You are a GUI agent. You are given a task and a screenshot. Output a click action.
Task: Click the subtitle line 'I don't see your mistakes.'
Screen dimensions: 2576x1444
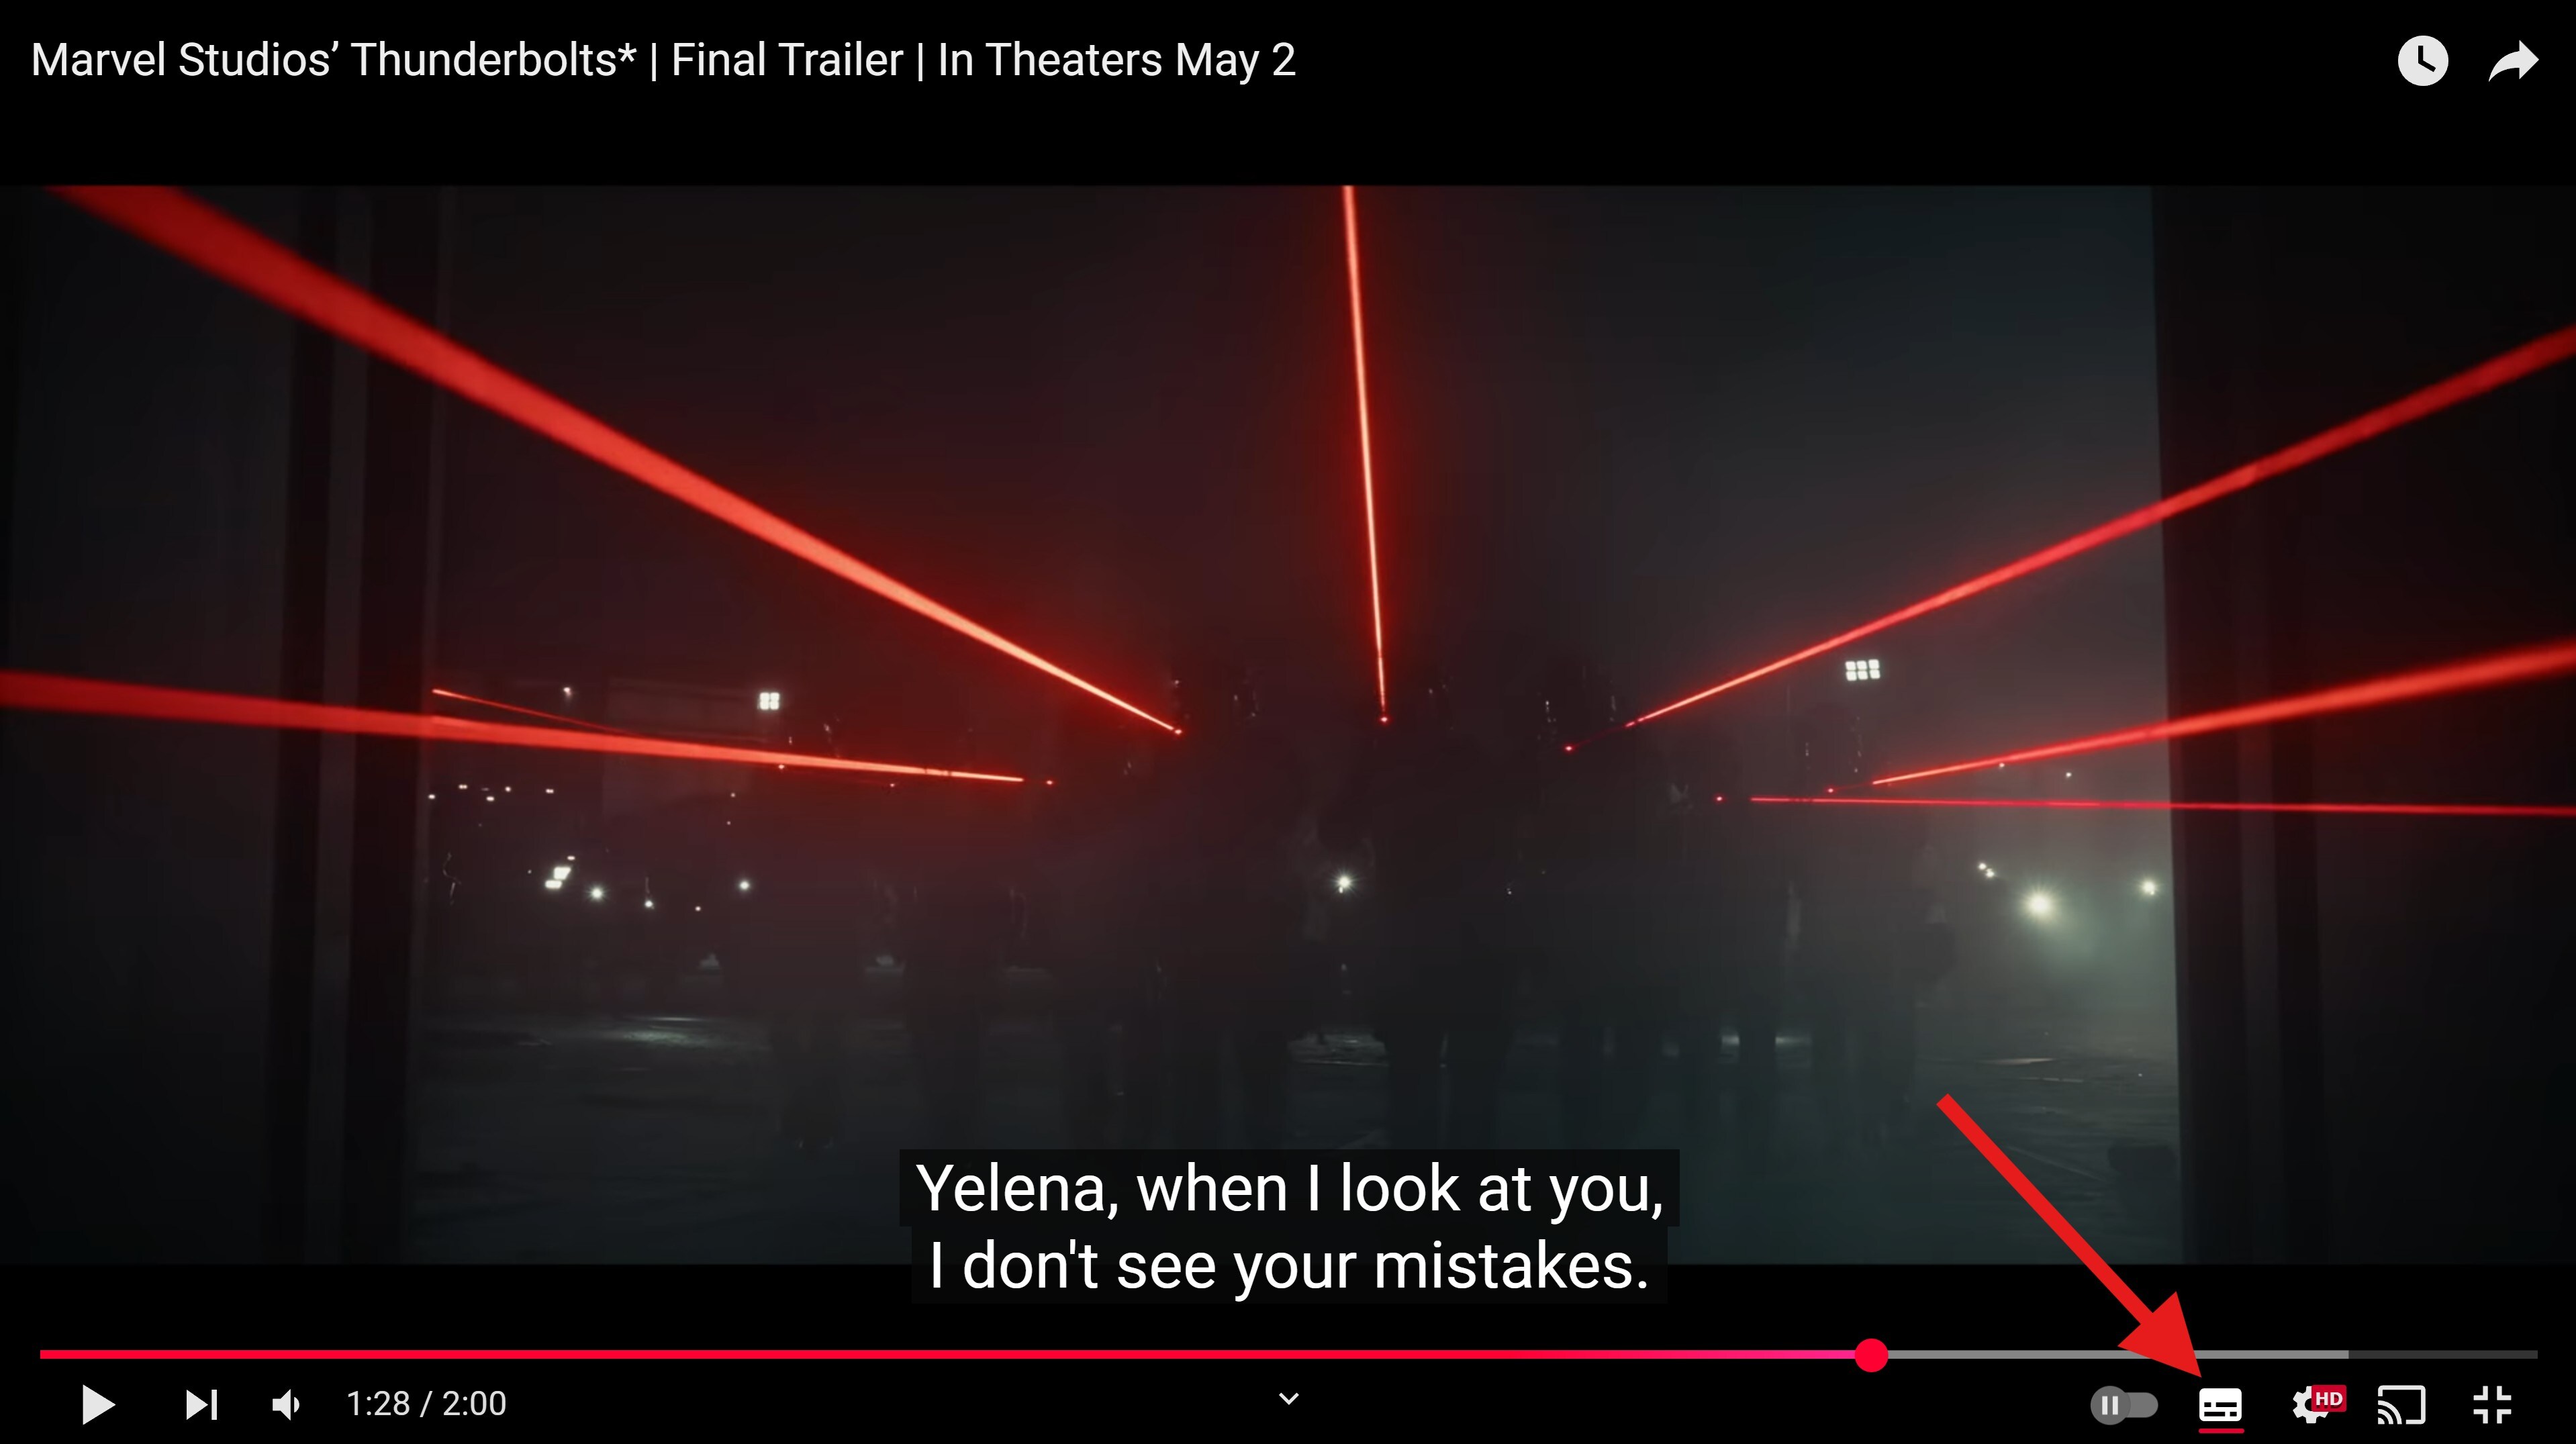pyautogui.click(x=1289, y=1266)
